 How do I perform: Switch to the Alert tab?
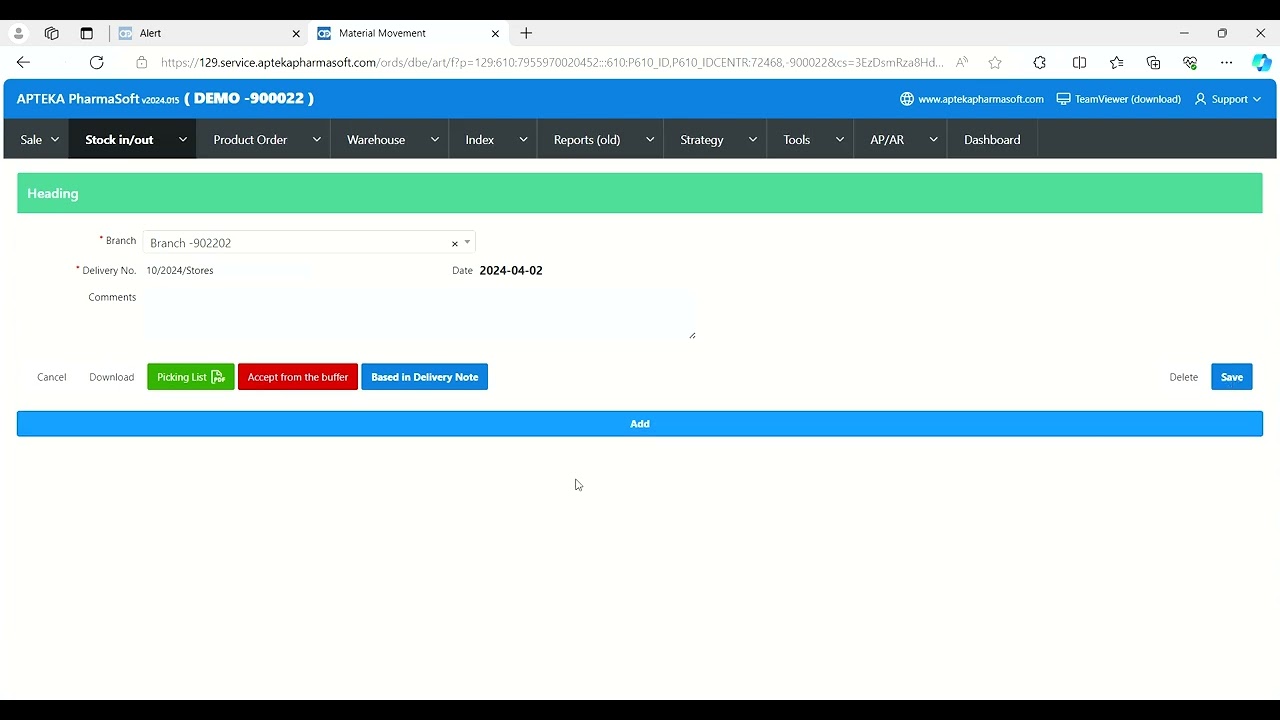pos(209,33)
